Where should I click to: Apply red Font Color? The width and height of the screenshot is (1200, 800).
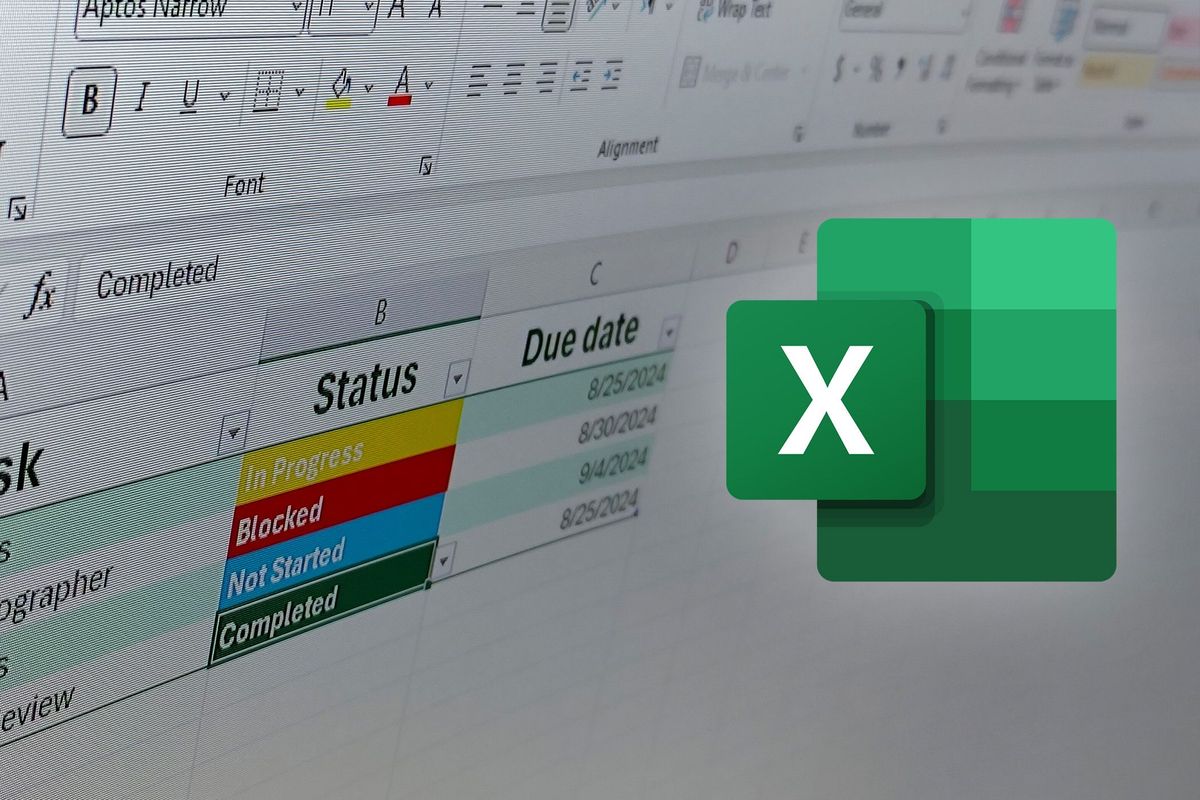(x=403, y=86)
